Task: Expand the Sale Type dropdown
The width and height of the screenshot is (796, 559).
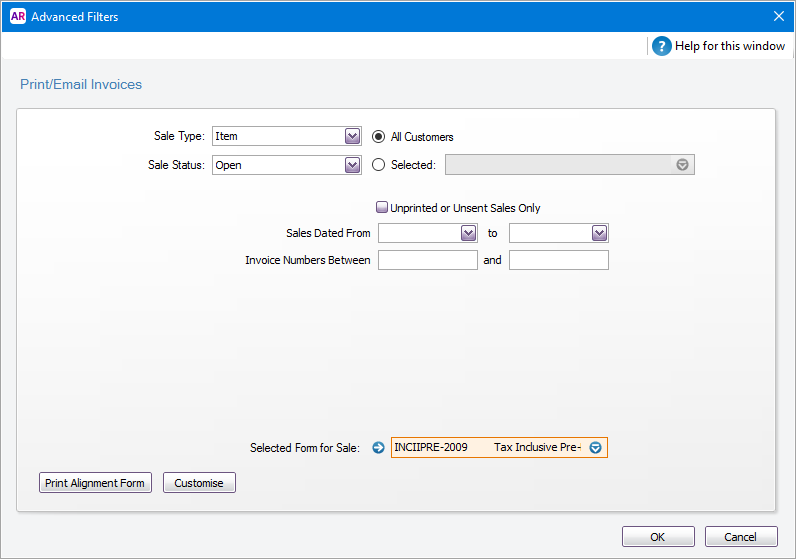Action: click(x=352, y=136)
